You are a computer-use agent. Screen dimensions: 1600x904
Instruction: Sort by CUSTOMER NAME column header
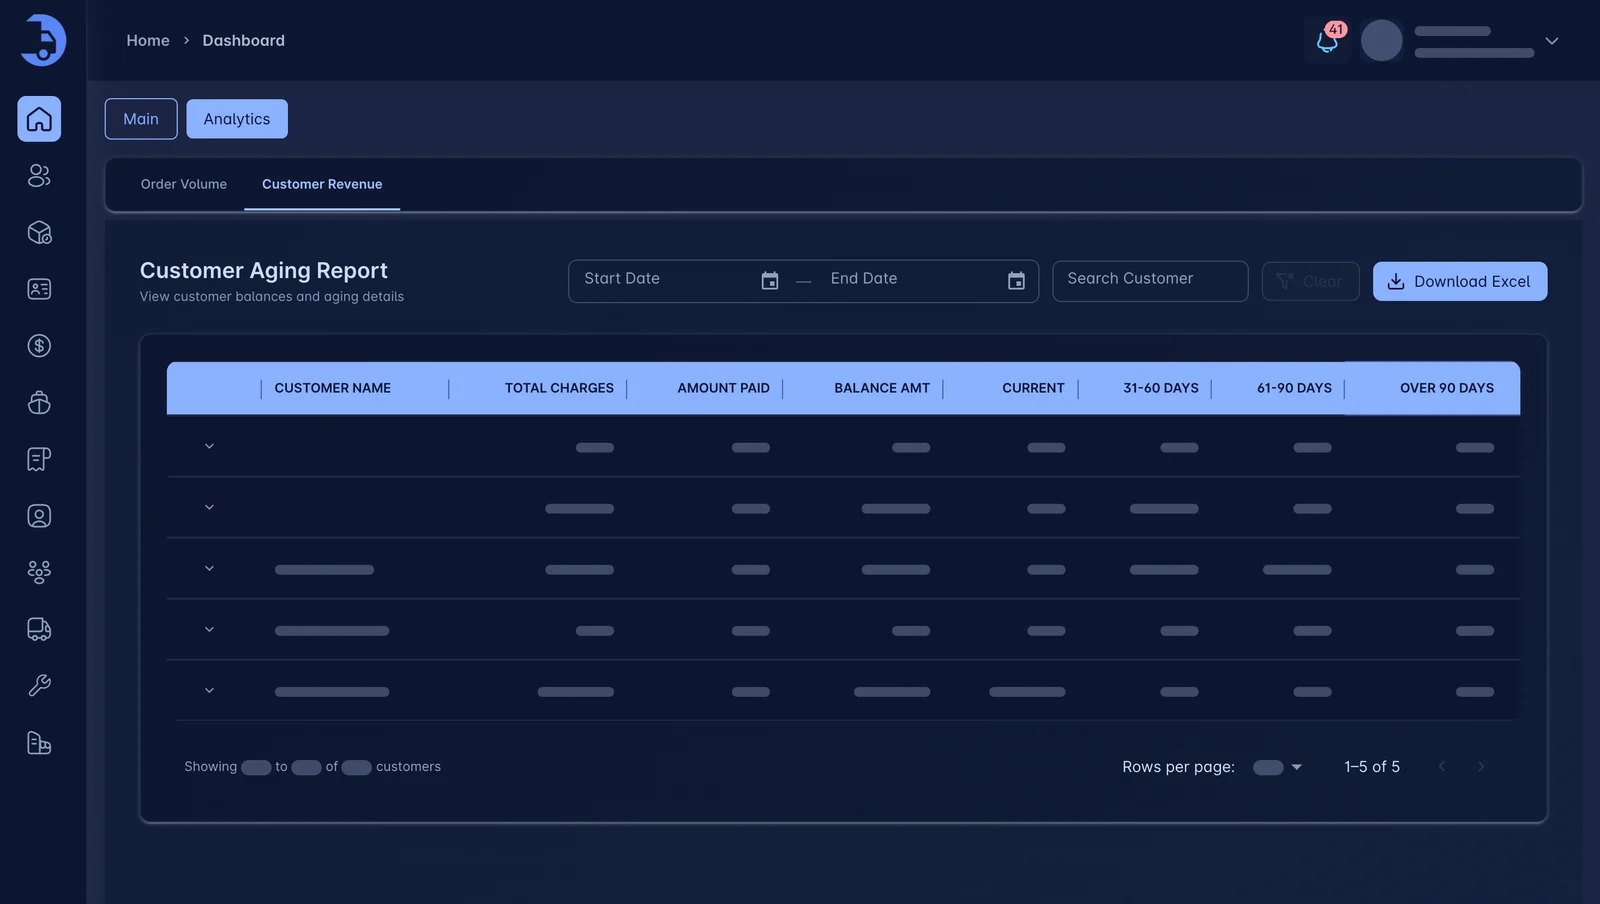(x=333, y=388)
